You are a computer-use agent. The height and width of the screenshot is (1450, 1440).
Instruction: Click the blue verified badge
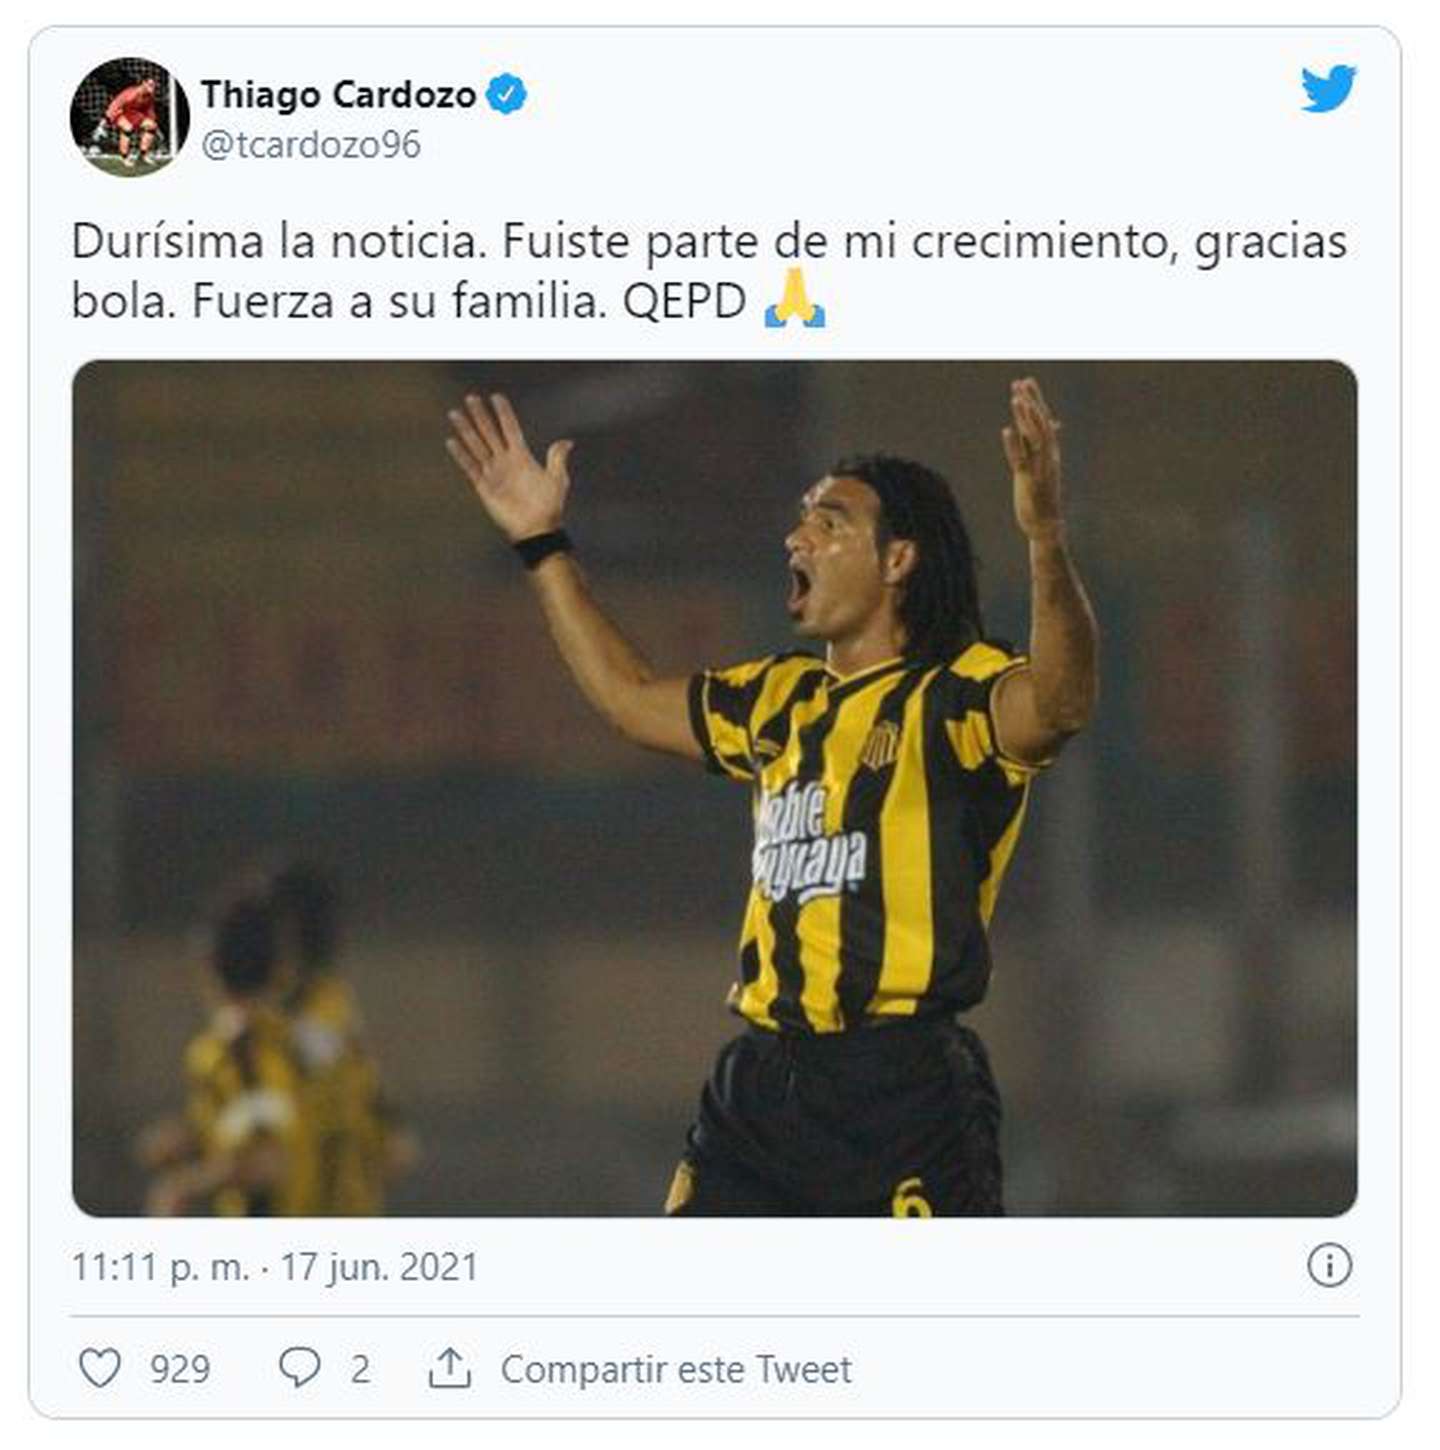pyautogui.click(x=506, y=94)
